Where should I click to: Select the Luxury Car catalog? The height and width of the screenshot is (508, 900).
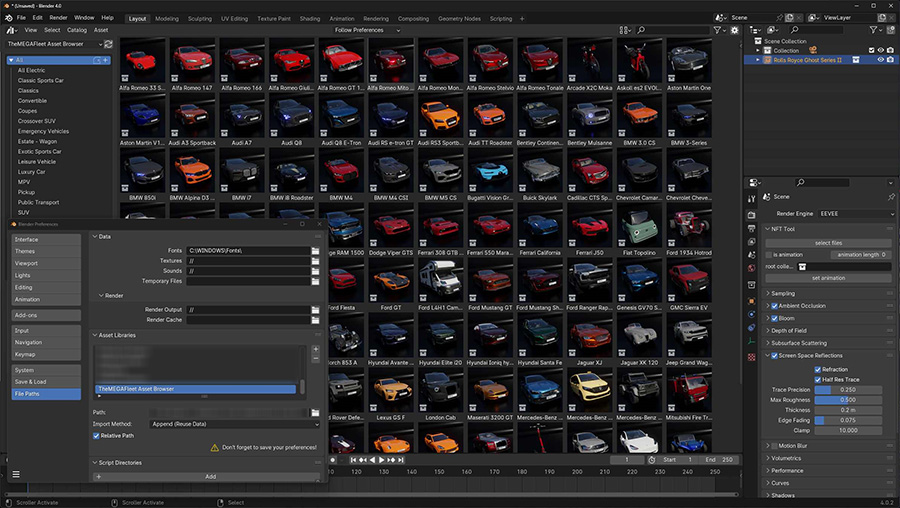click(32, 172)
